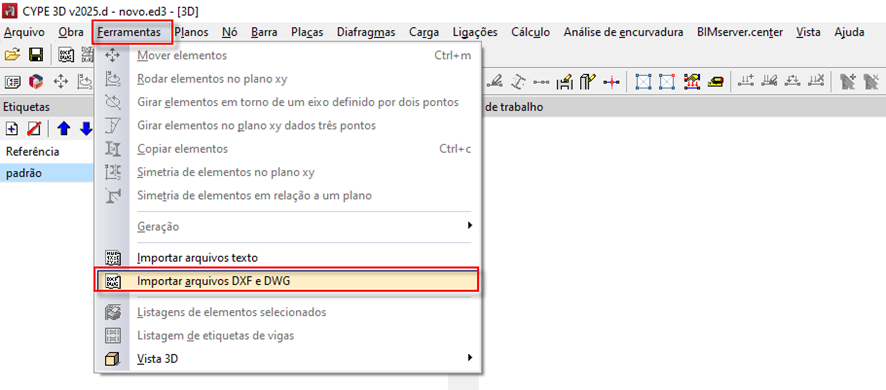The width and height of the screenshot is (886, 390).
Task: Open the BIMserver.center menu
Action: click(x=740, y=32)
